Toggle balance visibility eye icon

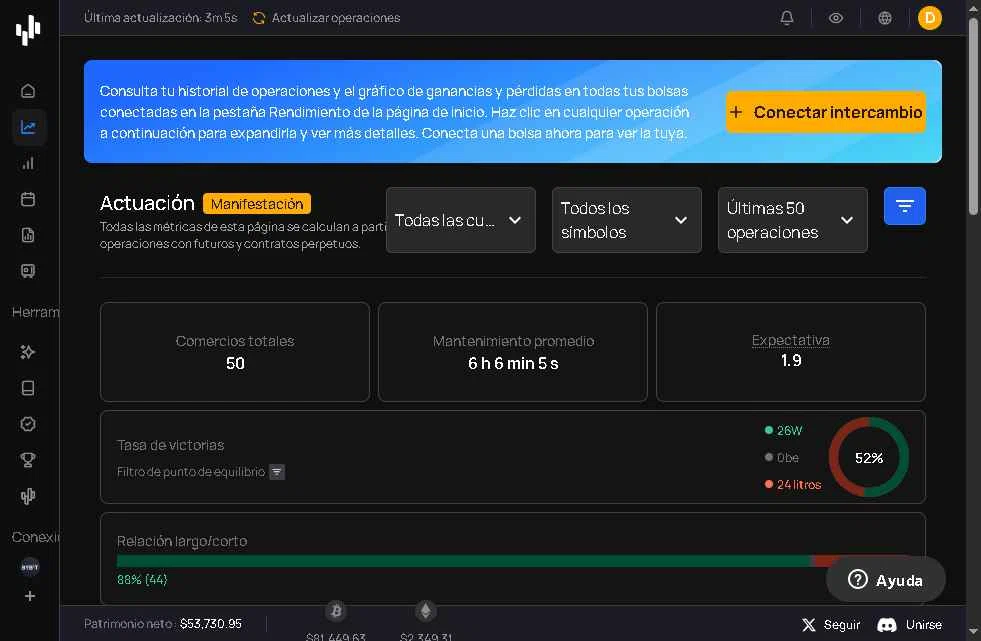point(836,18)
